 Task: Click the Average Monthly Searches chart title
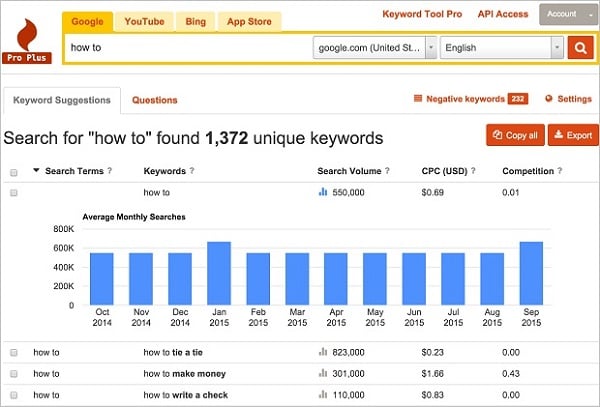click(x=134, y=217)
